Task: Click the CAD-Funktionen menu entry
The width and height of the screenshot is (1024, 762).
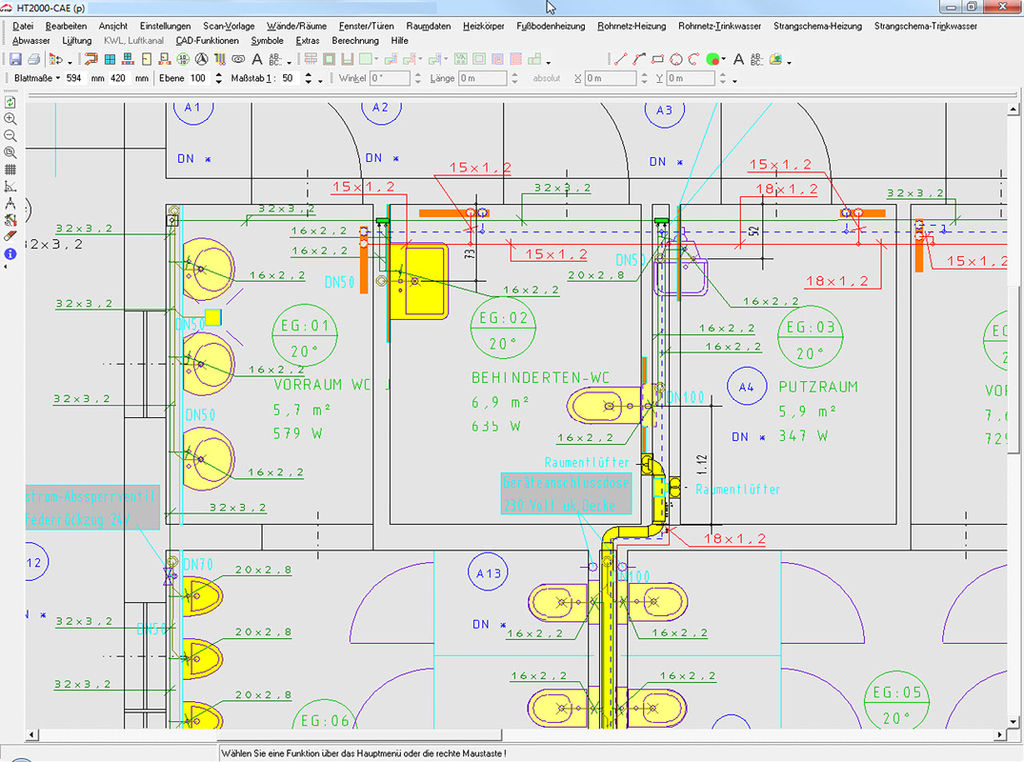Action: pyautogui.click(x=207, y=41)
